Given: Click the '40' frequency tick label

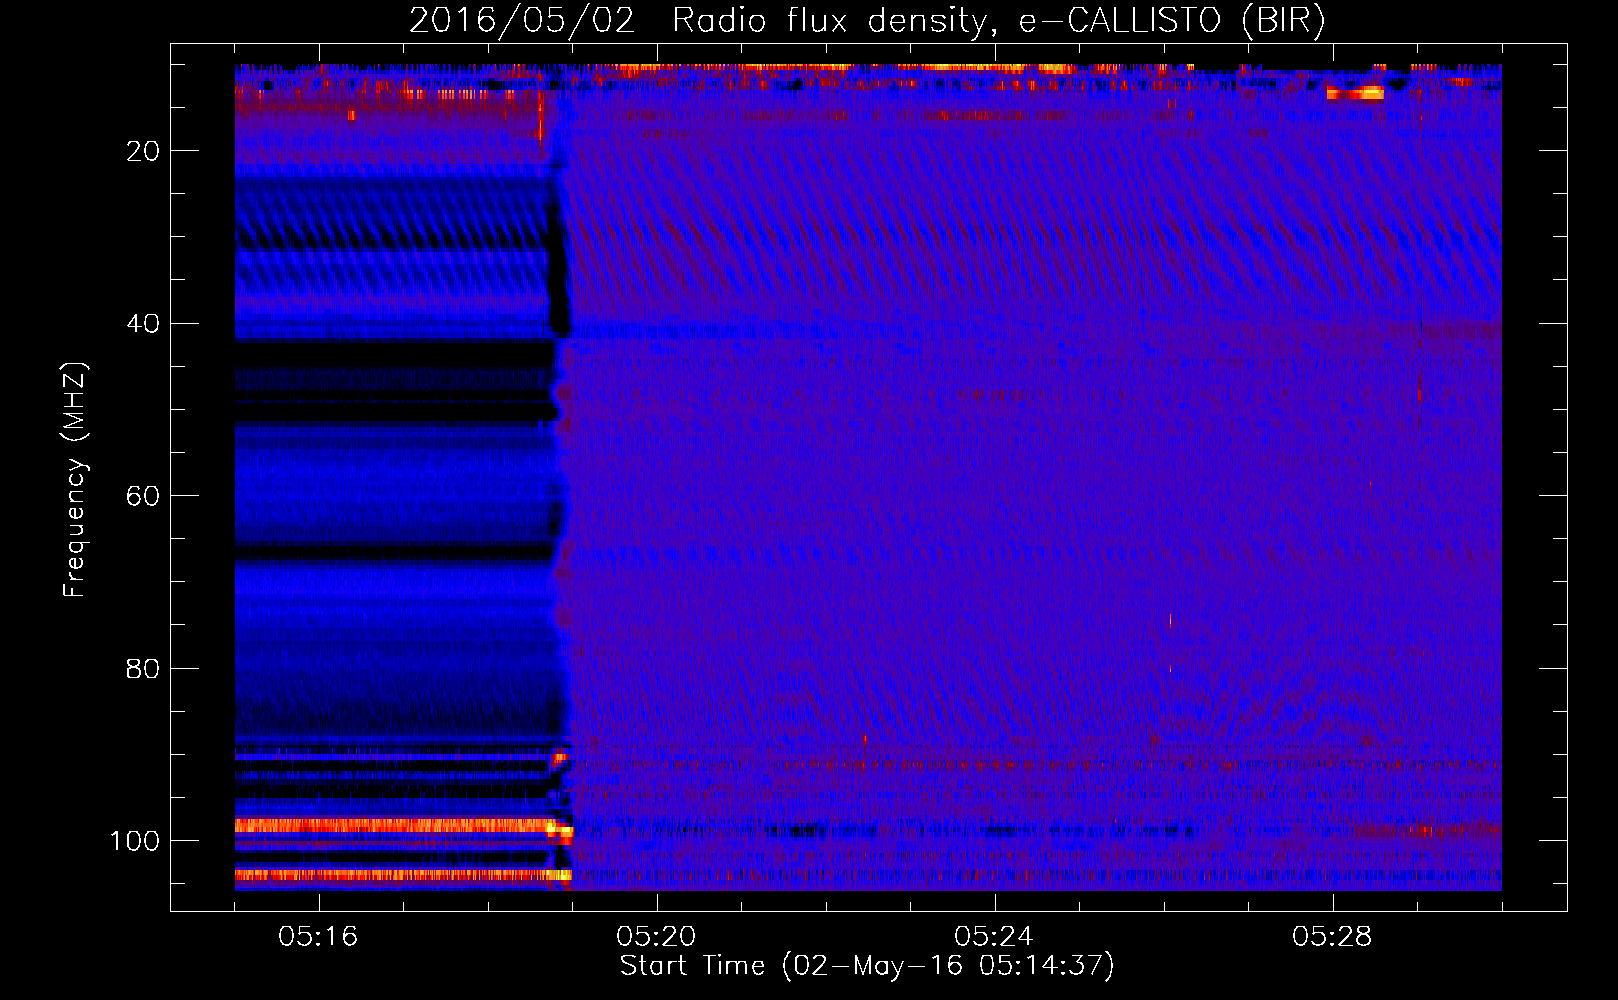Looking at the screenshot, I should point(143,324).
